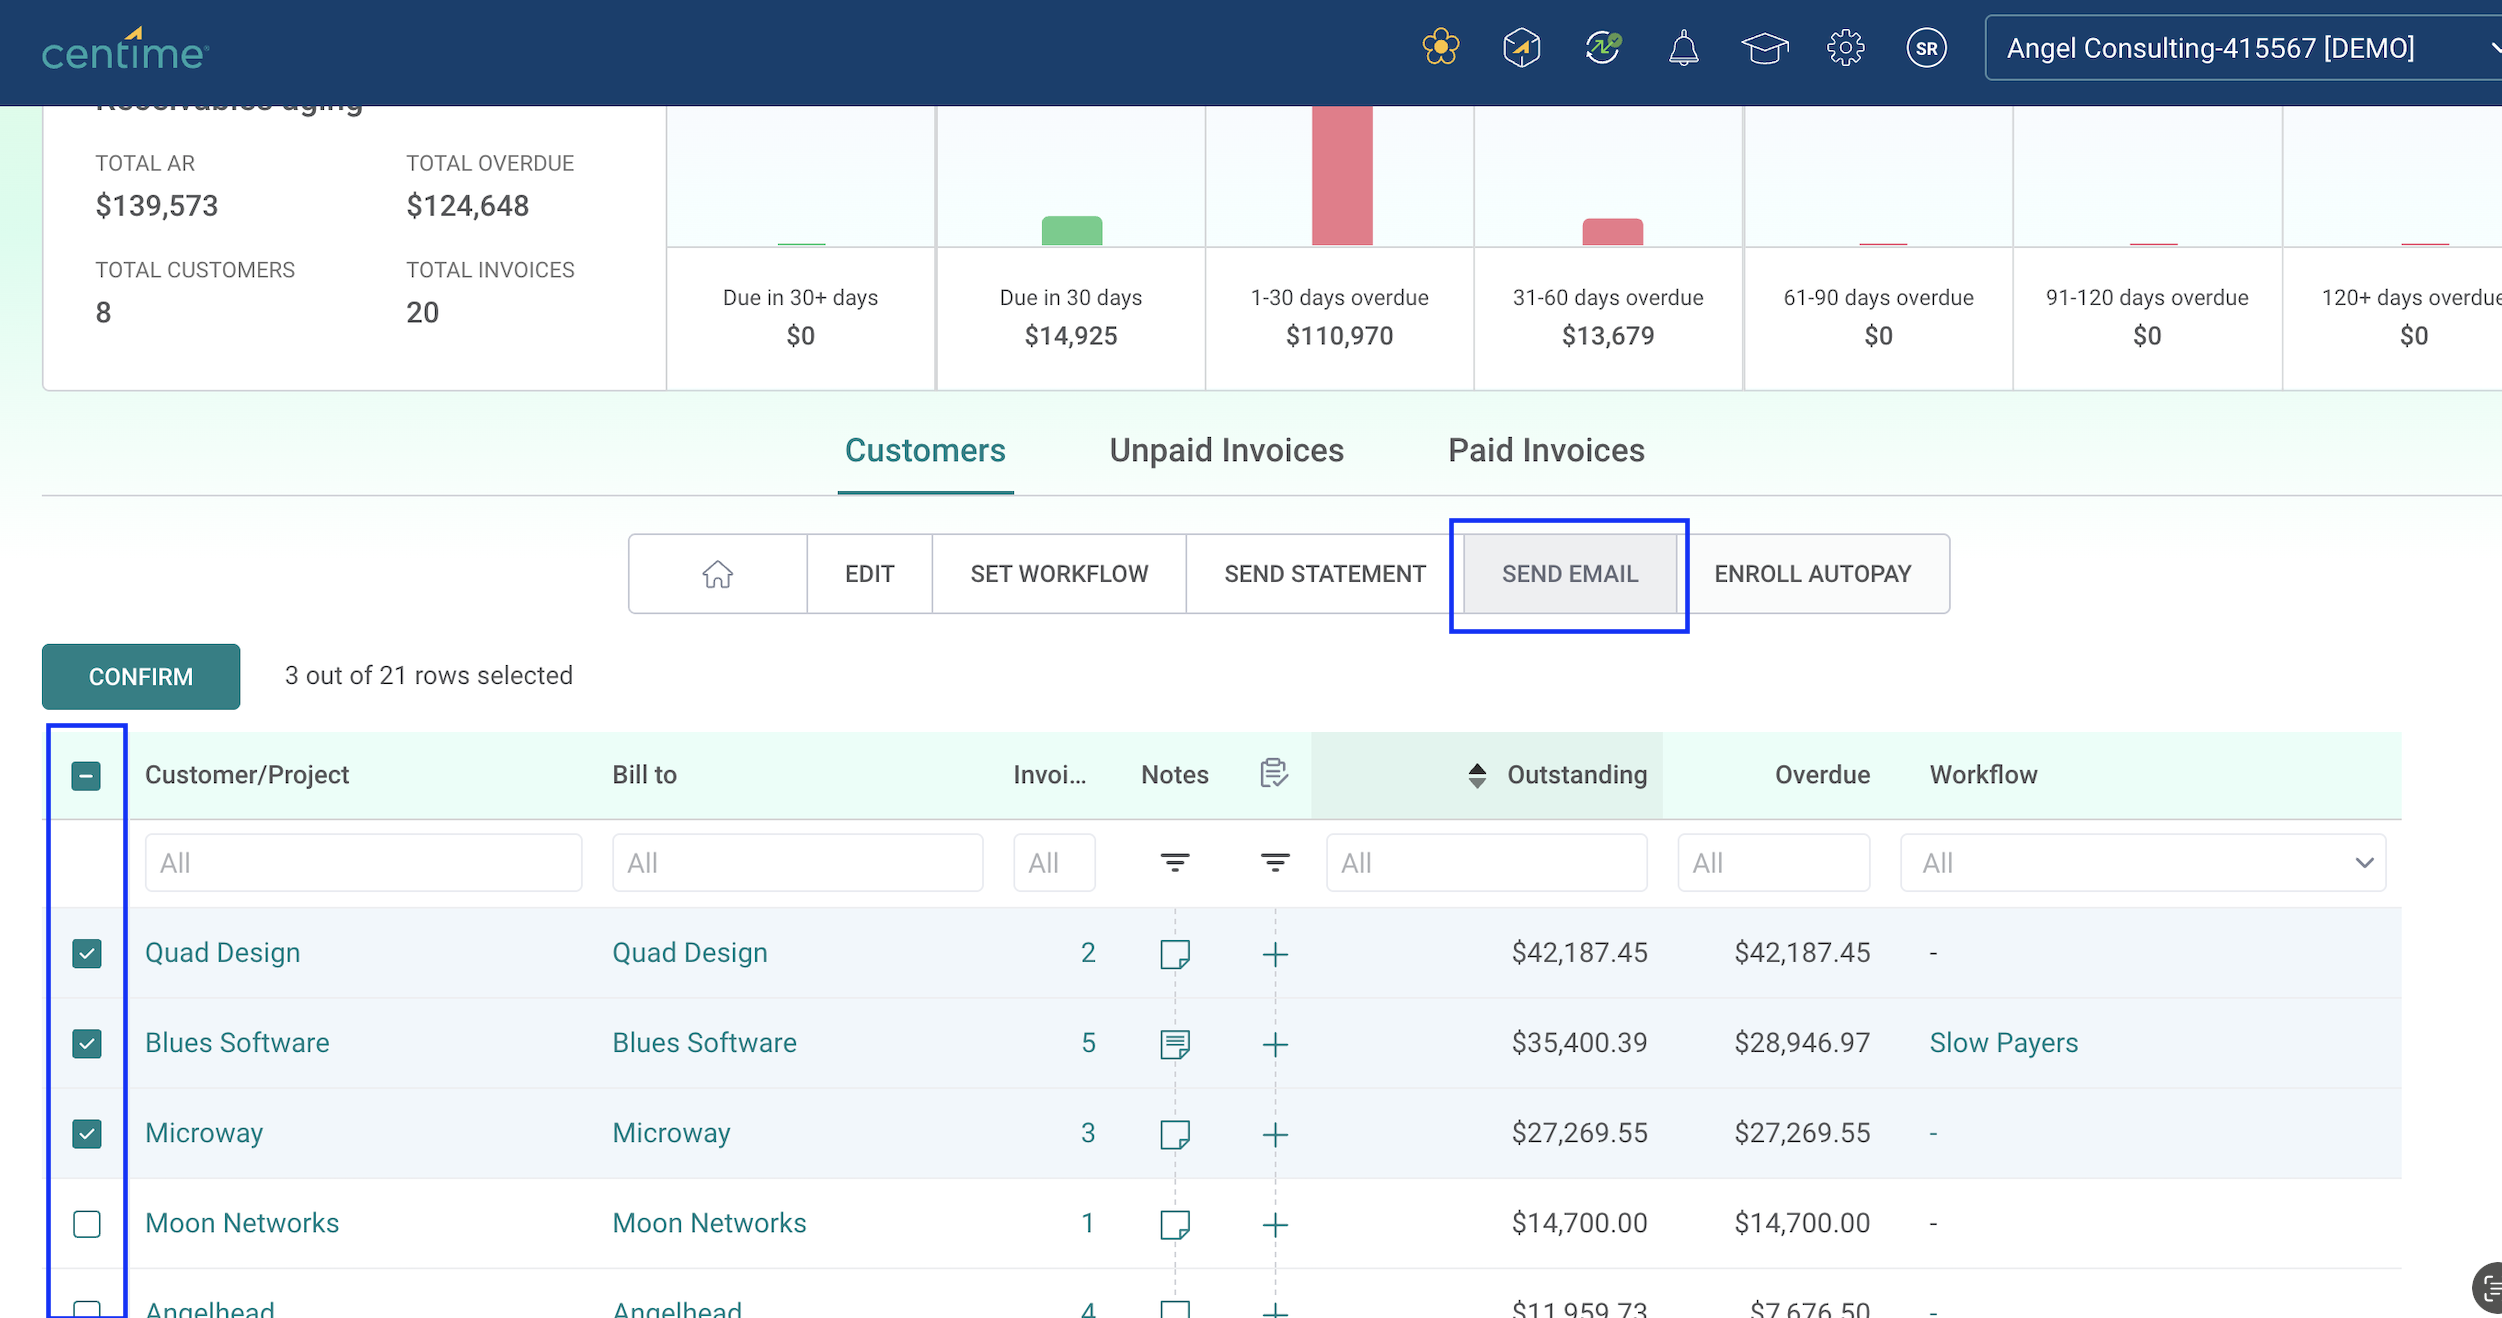2502x1318 pixels.
Task: Click the Notes column filter icon
Action: 1174,863
